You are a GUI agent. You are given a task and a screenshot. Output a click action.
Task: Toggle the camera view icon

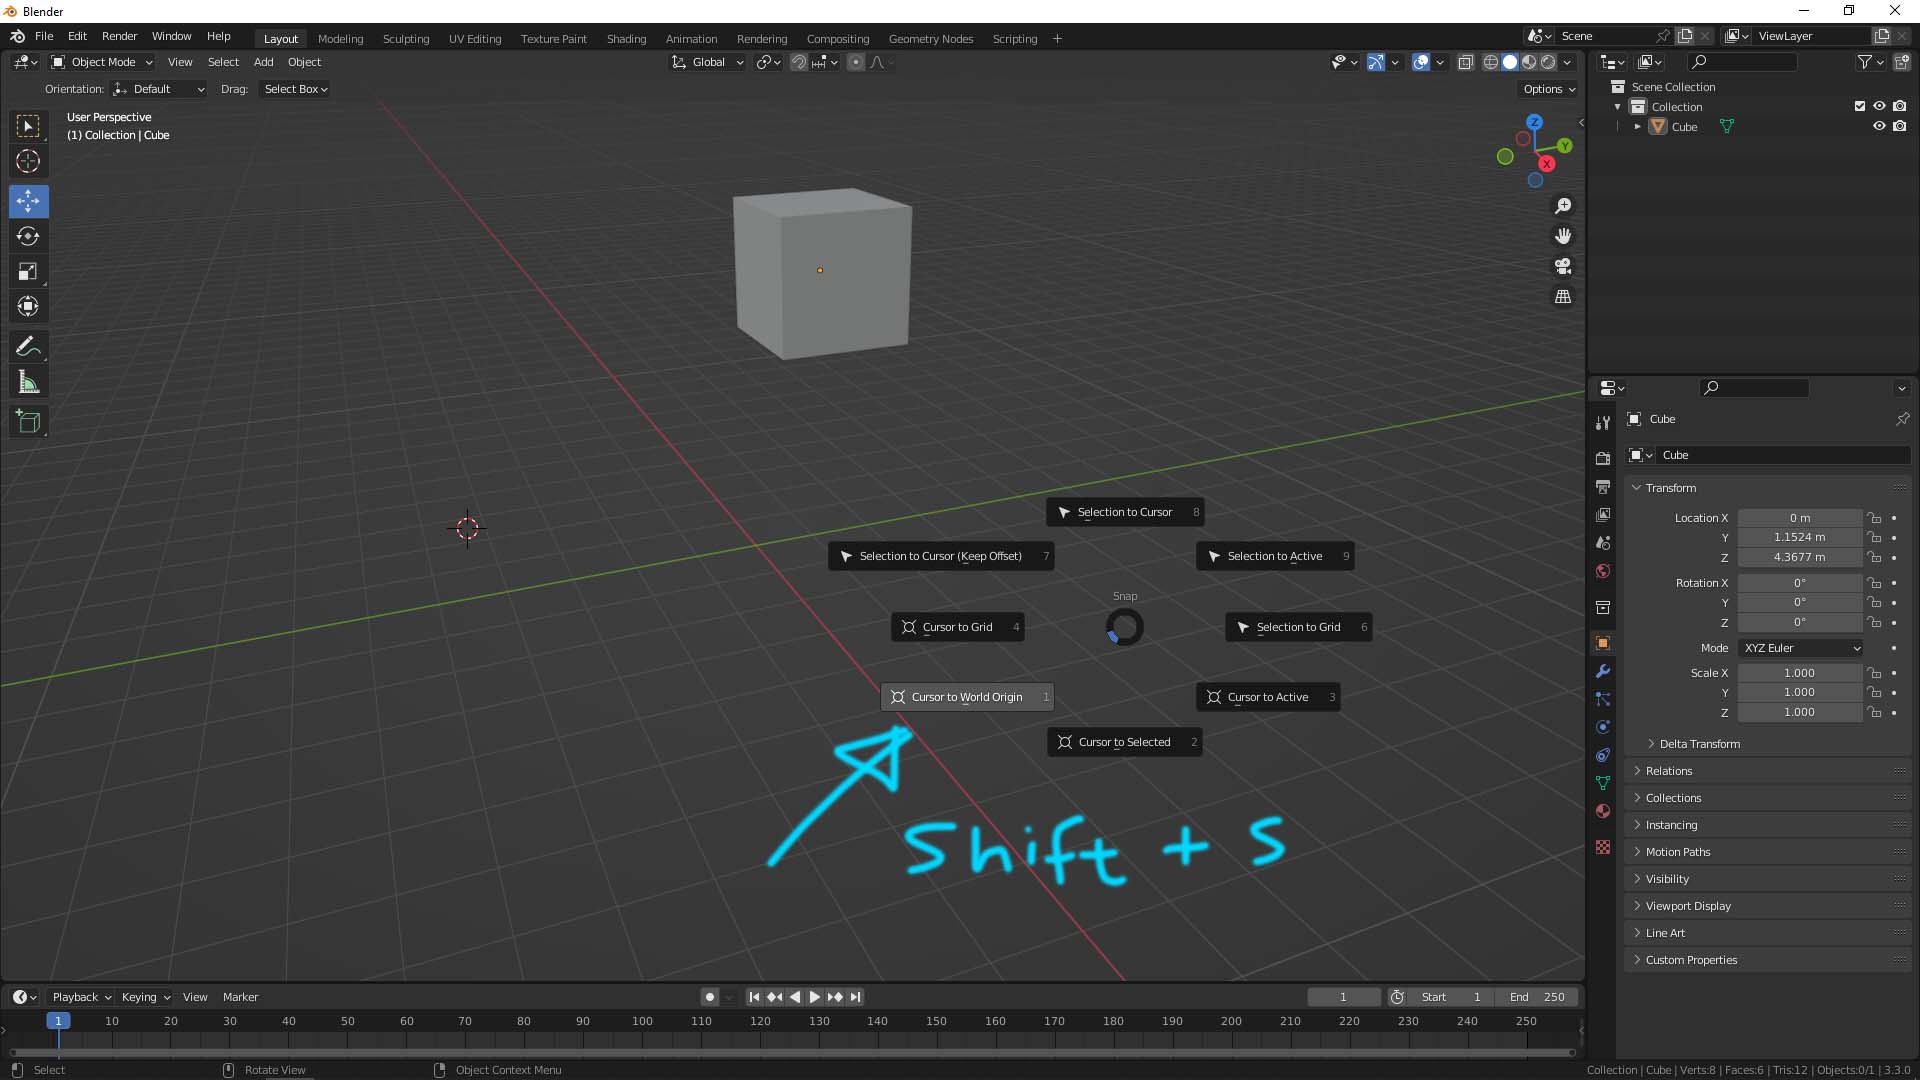click(1563, 266)
